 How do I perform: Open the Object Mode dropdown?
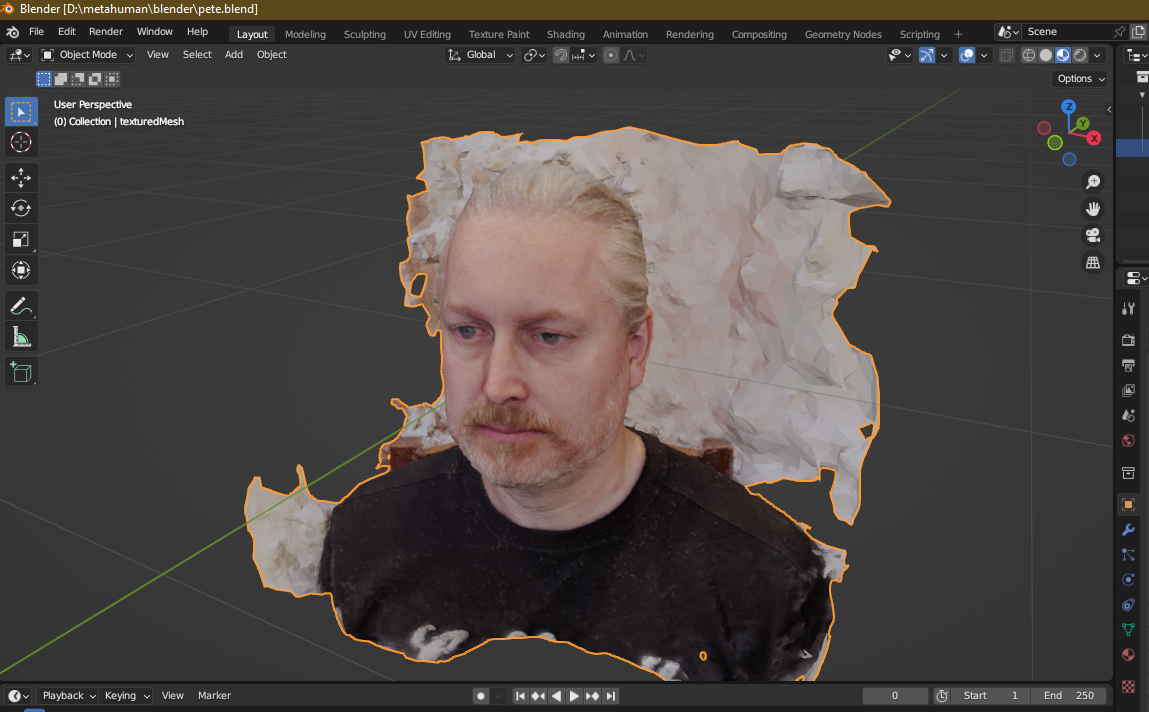(87, 55)
